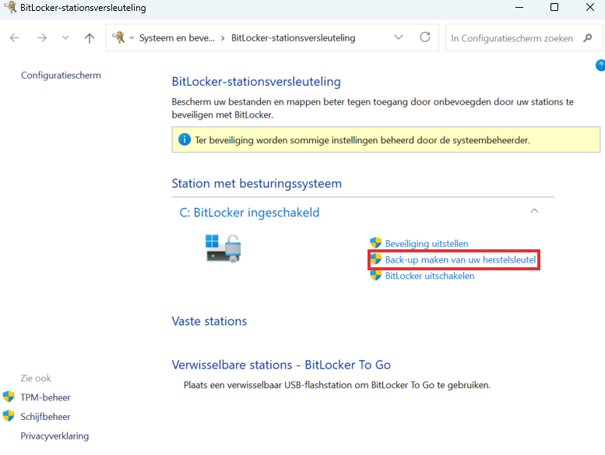The image size is (605, 455).
Task: Open help via the blue question icon
Action: [600, 65]
